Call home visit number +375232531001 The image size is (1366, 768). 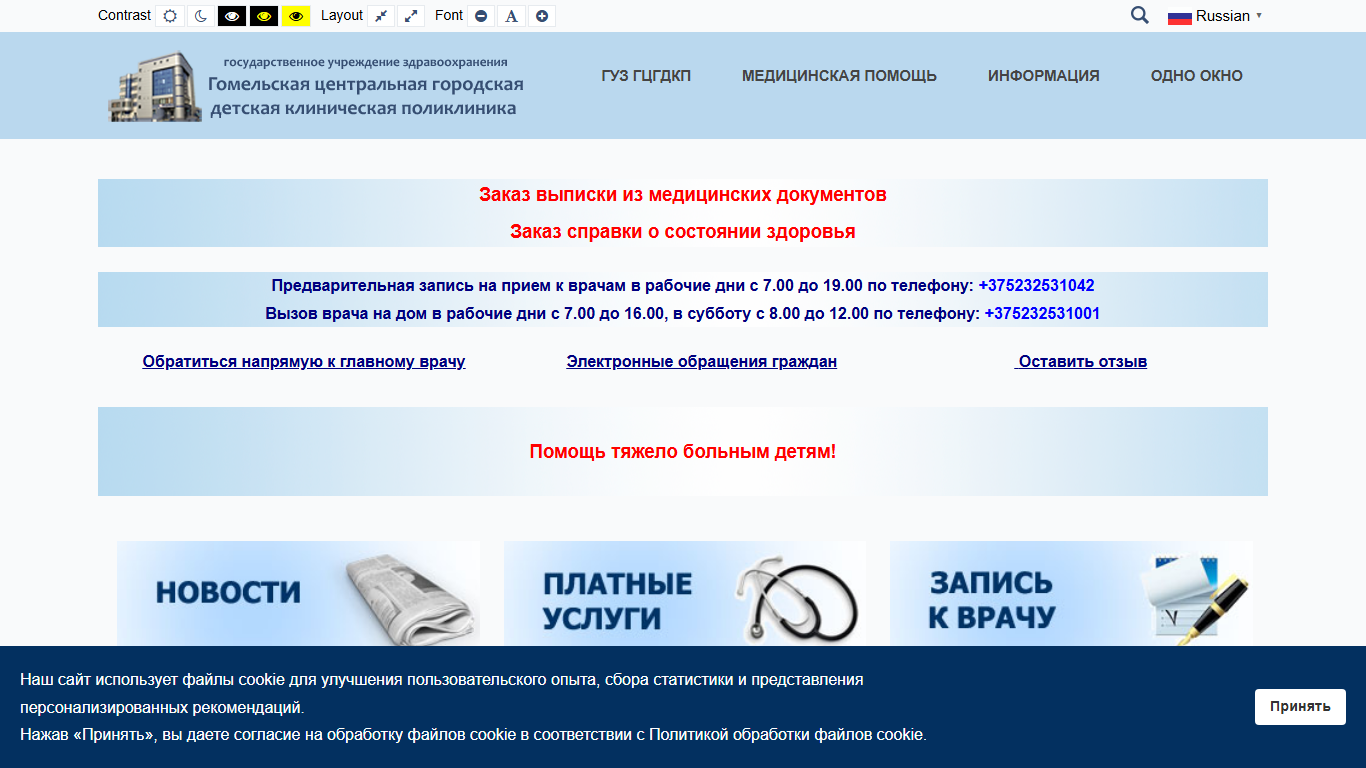pyautogui.click(x=1042, y=313)
